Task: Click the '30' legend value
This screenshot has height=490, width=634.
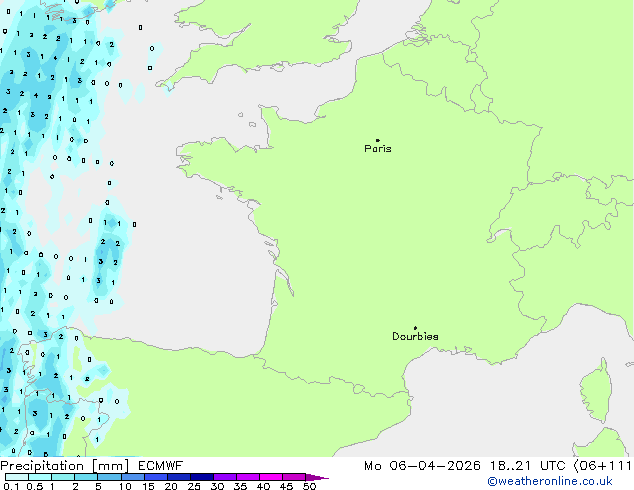Action: [217, 486]
